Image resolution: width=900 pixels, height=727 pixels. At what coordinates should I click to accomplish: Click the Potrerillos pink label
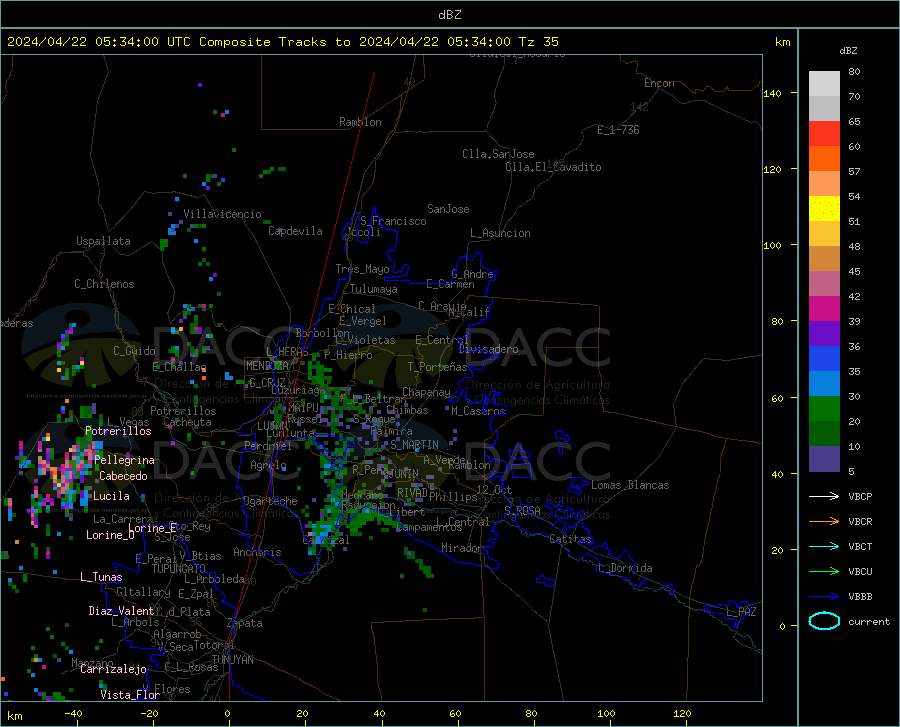coord(118,431)
